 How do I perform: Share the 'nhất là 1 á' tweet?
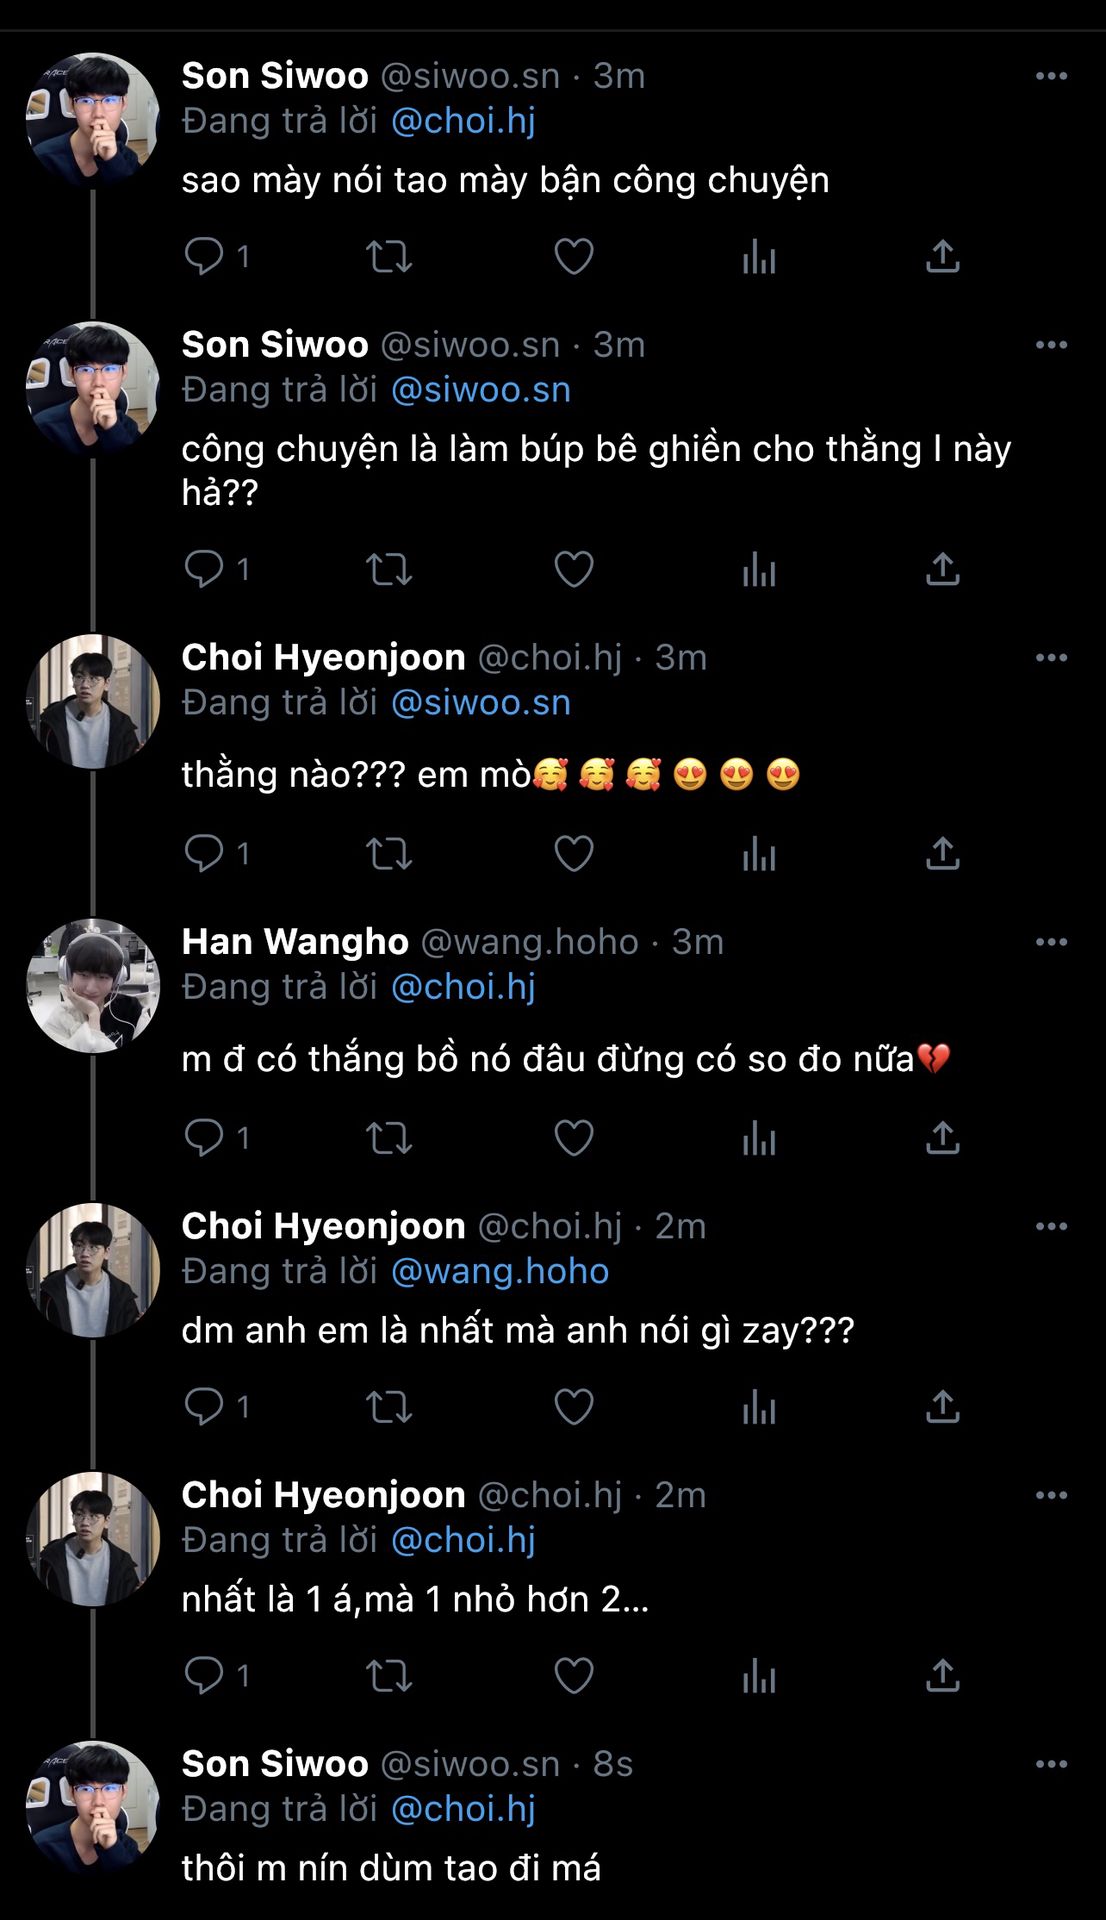click(x=942, y=1675)
